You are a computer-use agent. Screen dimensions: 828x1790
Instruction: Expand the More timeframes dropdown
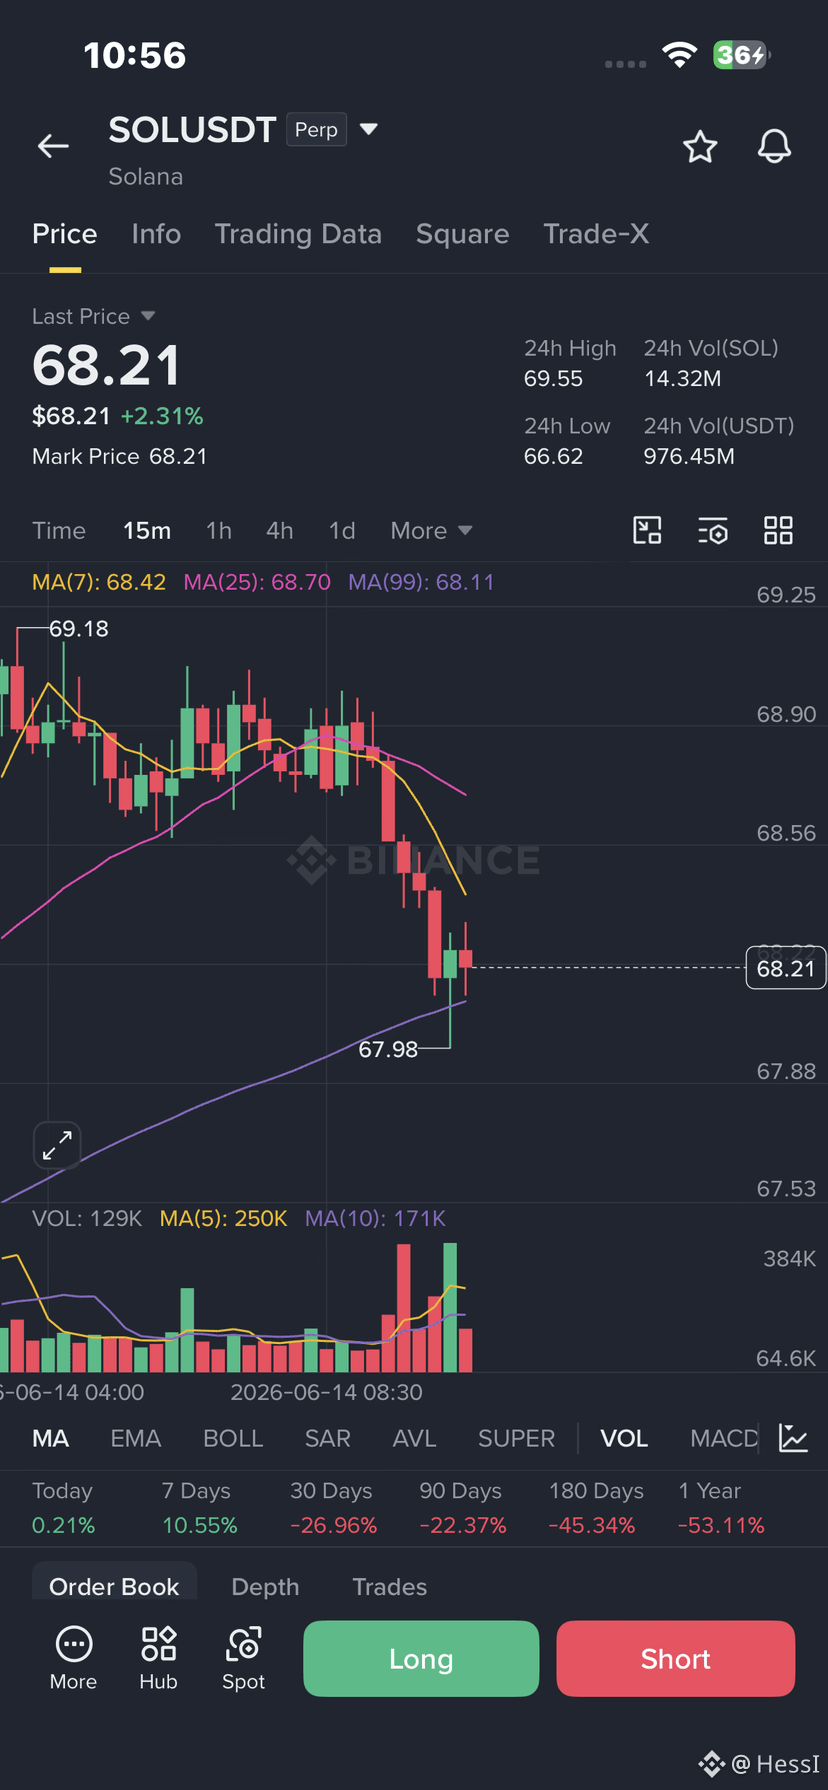431,530
